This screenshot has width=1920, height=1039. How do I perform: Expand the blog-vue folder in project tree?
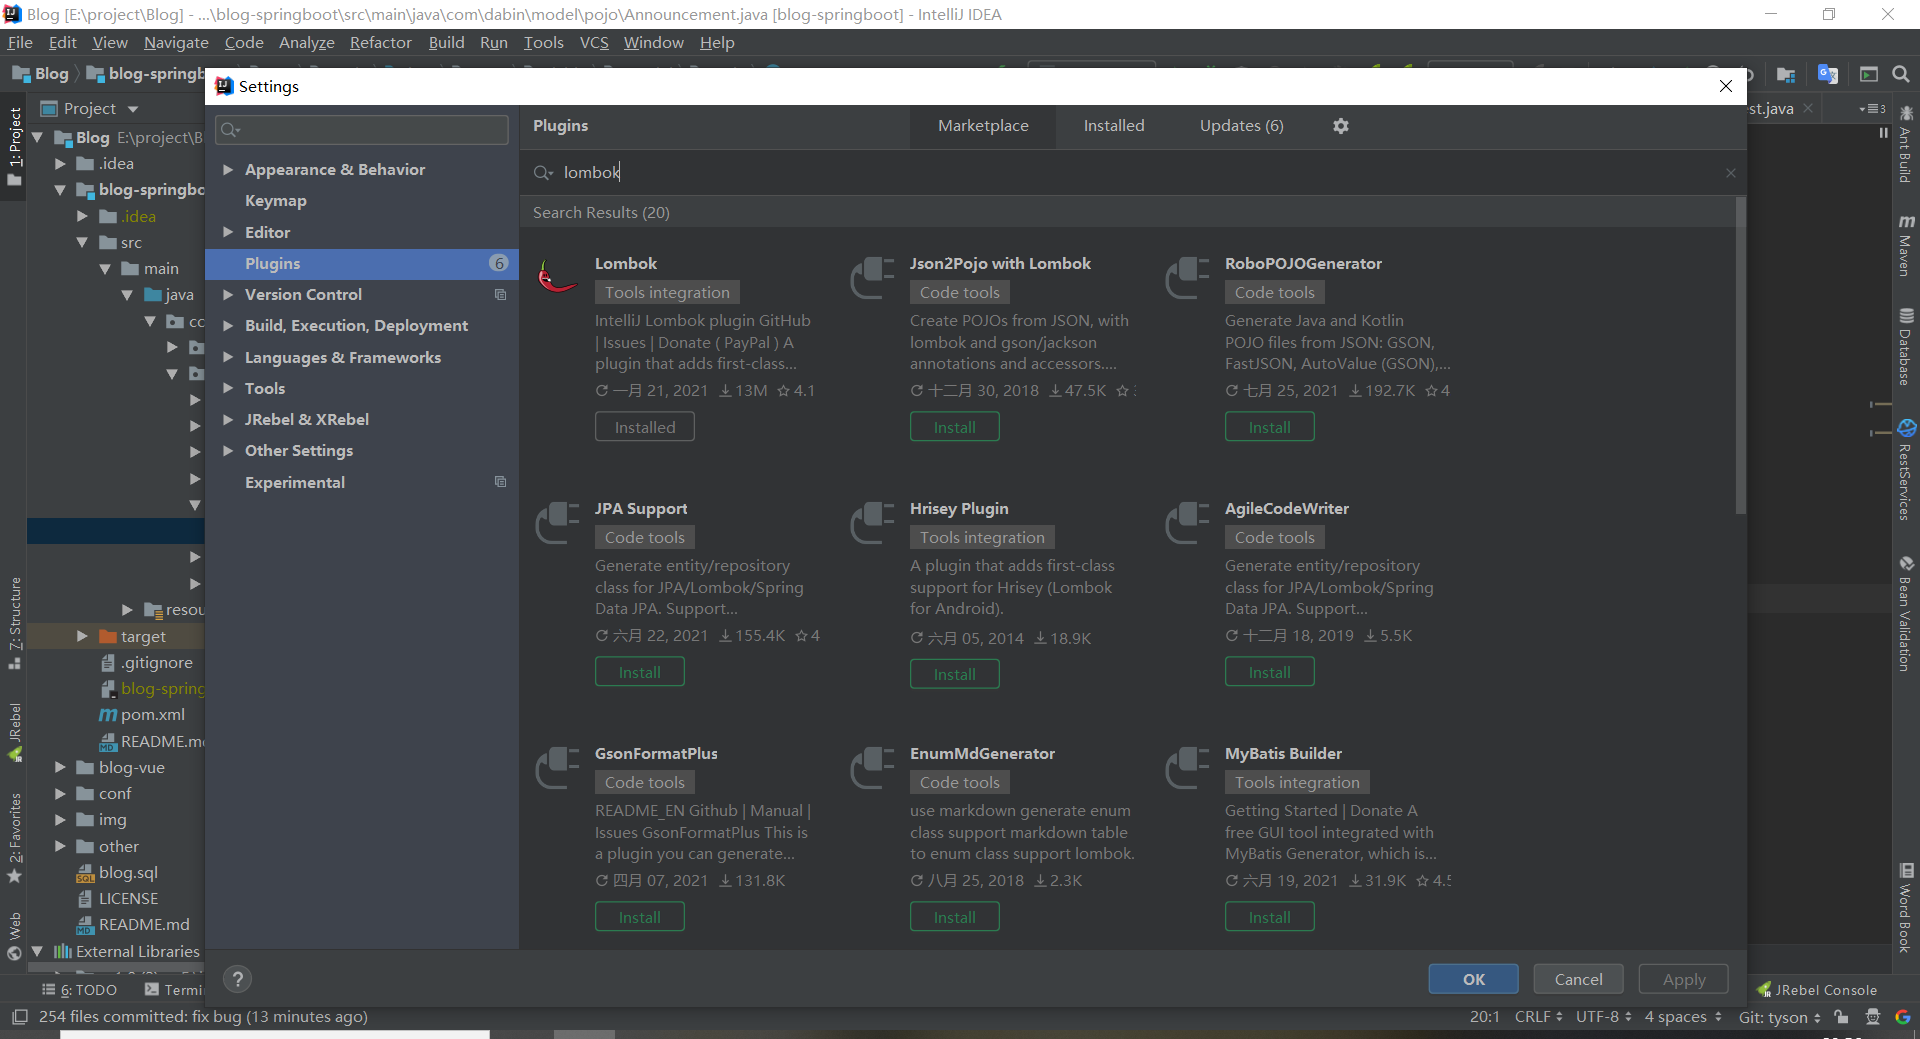pyautogui.click(x=60, y=768)
